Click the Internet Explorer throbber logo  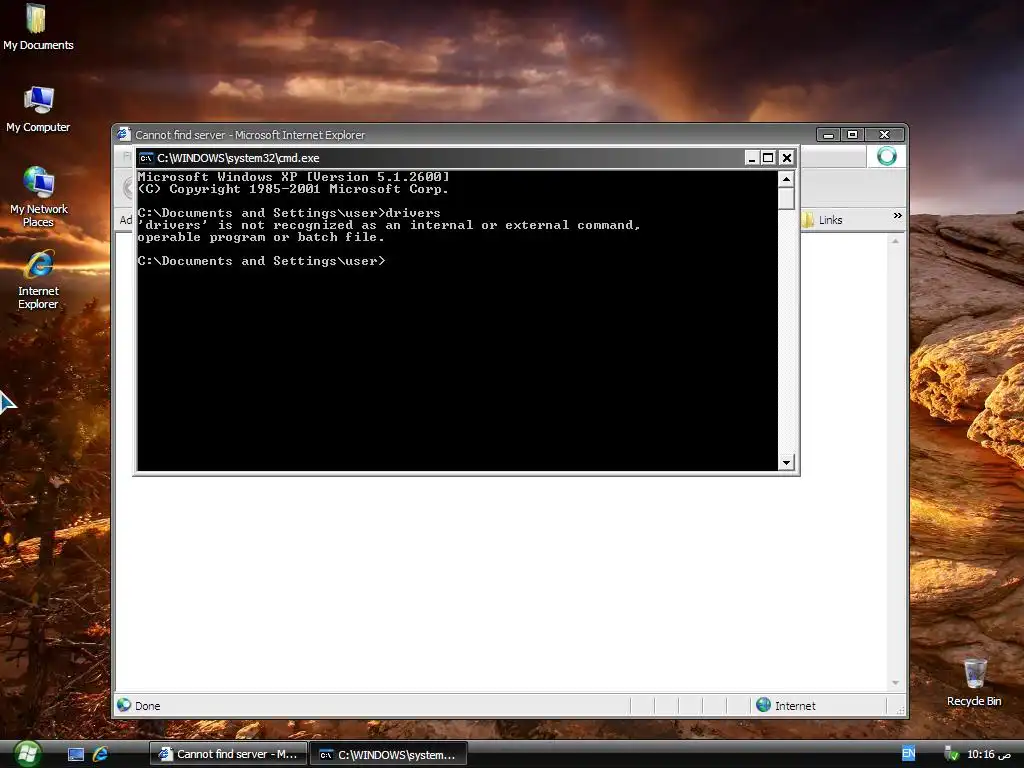[886, 156]
